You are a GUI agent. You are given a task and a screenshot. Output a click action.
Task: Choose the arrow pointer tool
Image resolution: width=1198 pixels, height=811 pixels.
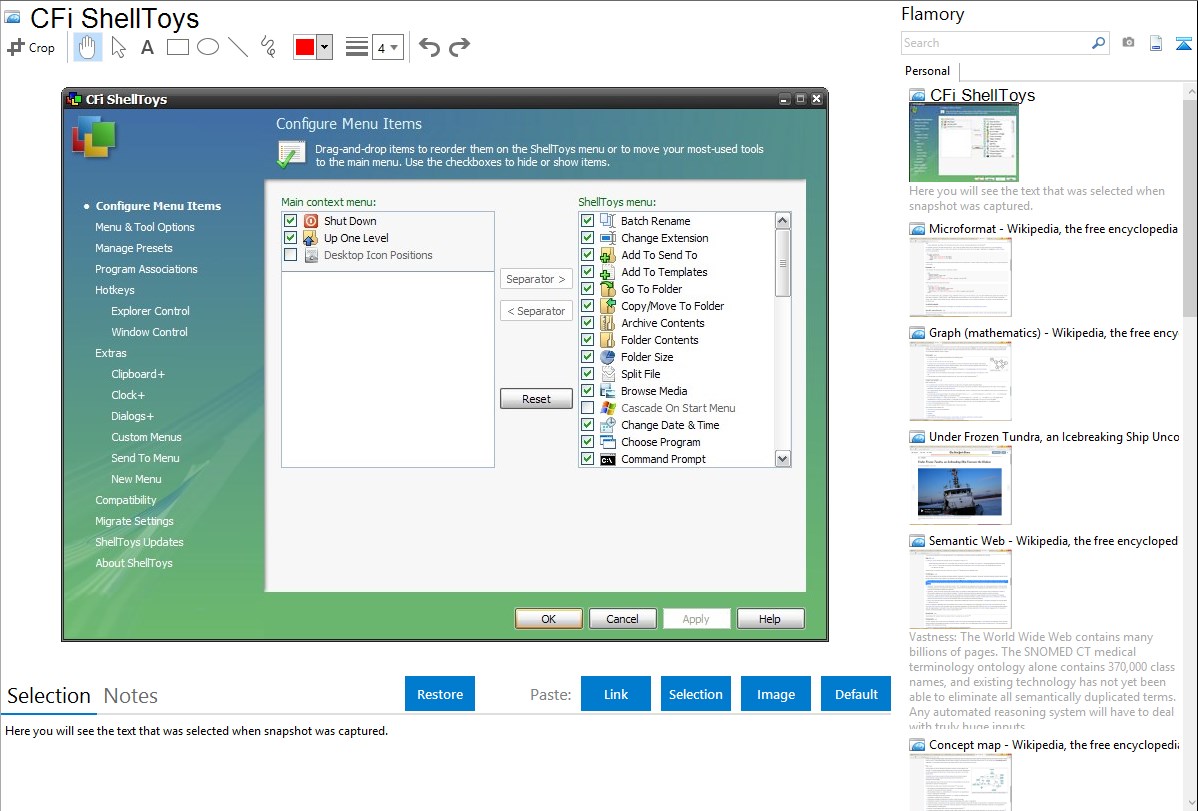pyautogui.click(x=118, y=47)
